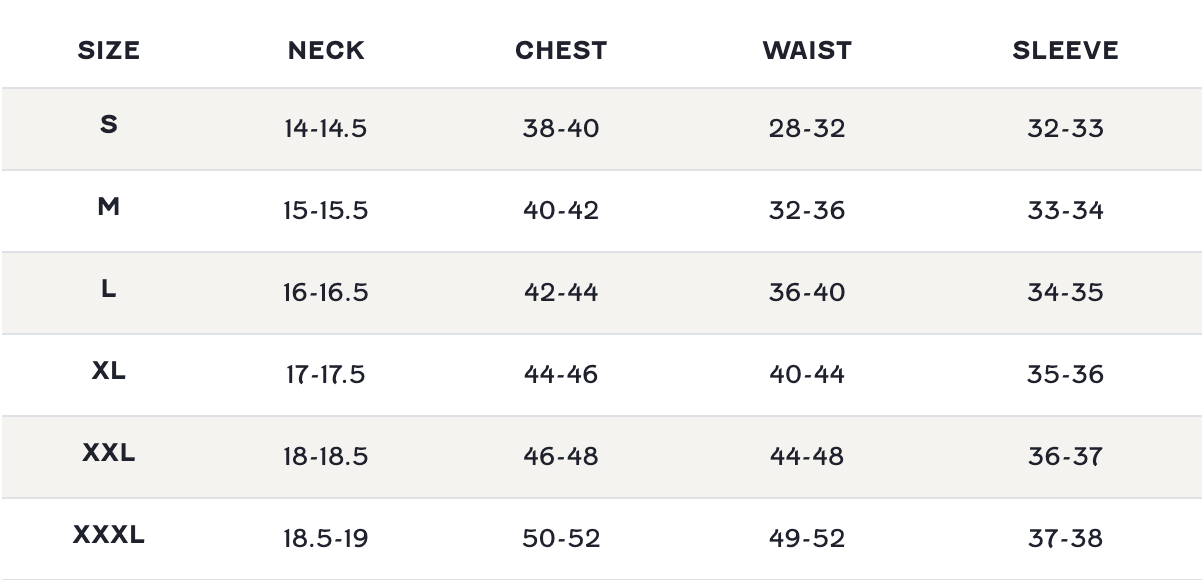Click the SLEEVE column header
Image resolution: width=1204 pixels, height=580 pixels.
point(1066,51)
